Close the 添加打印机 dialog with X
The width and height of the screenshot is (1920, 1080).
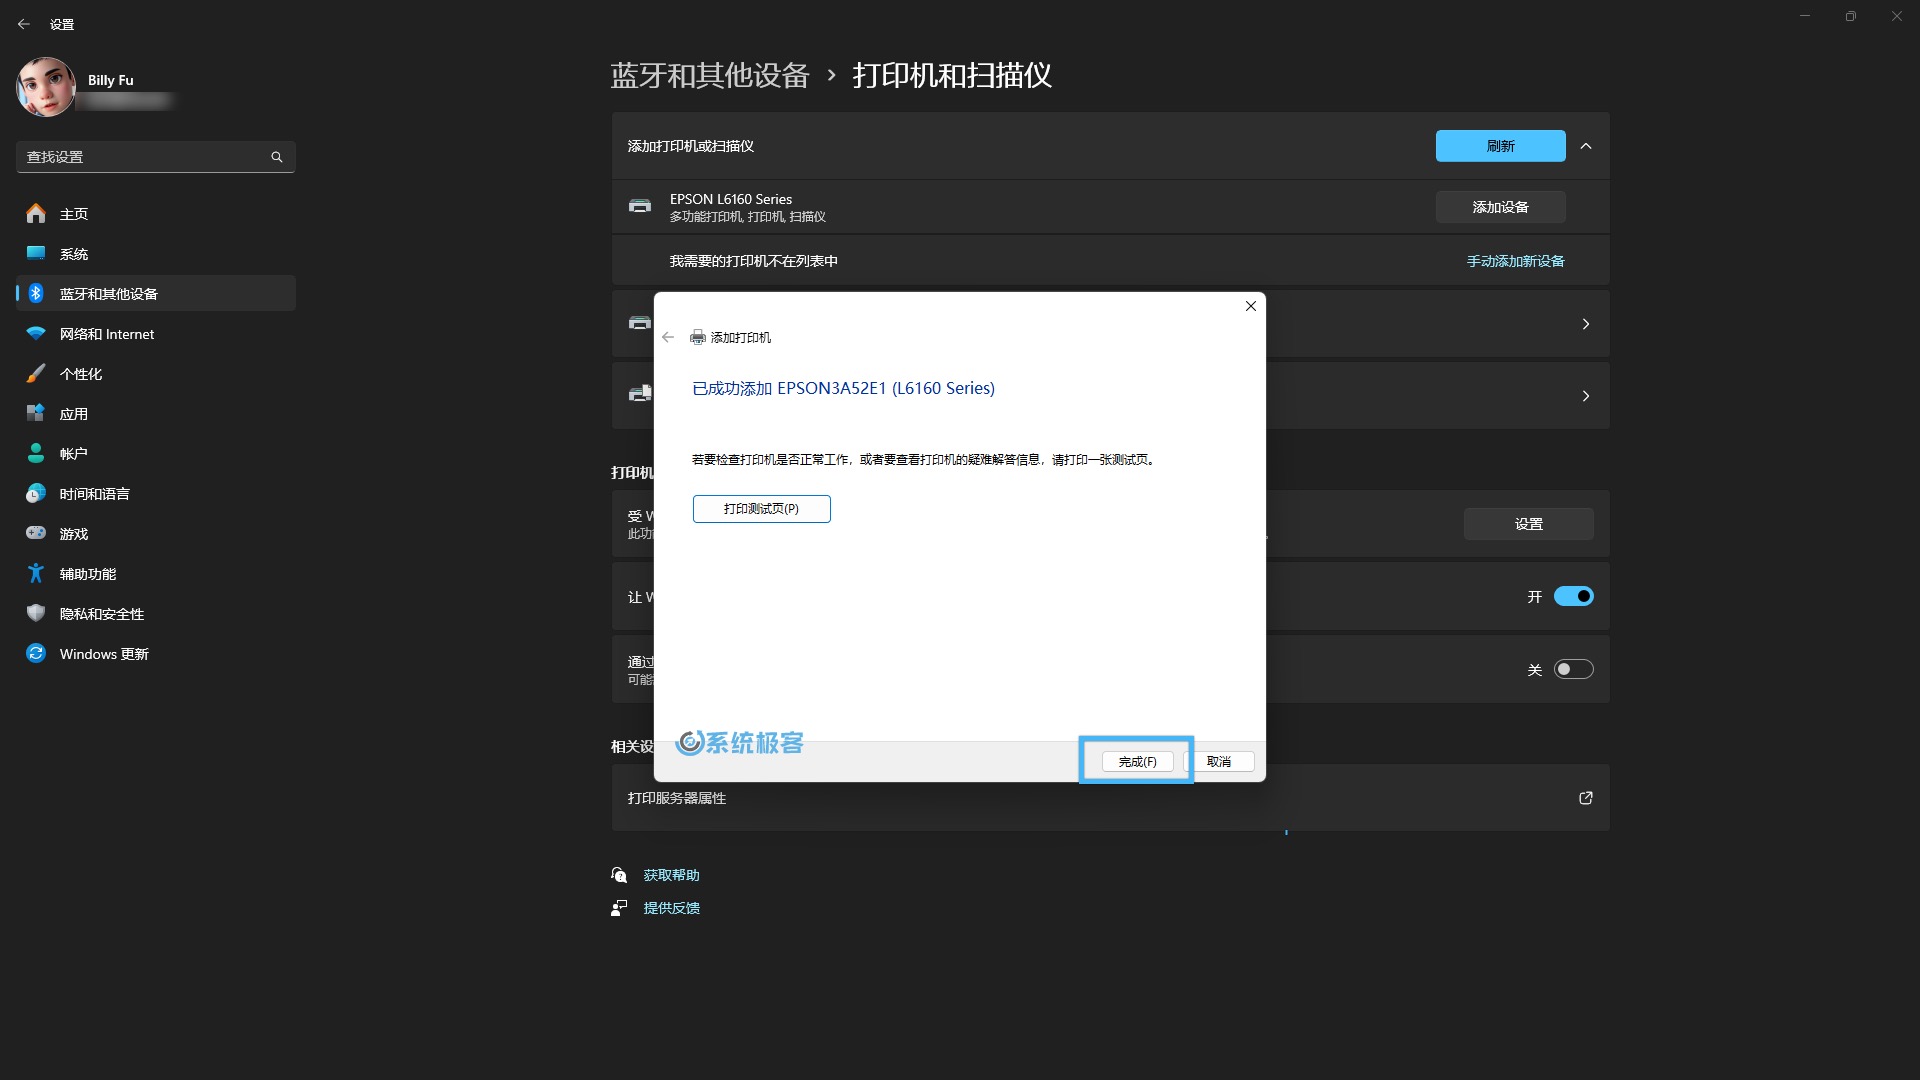click(x=1250, y=306)
